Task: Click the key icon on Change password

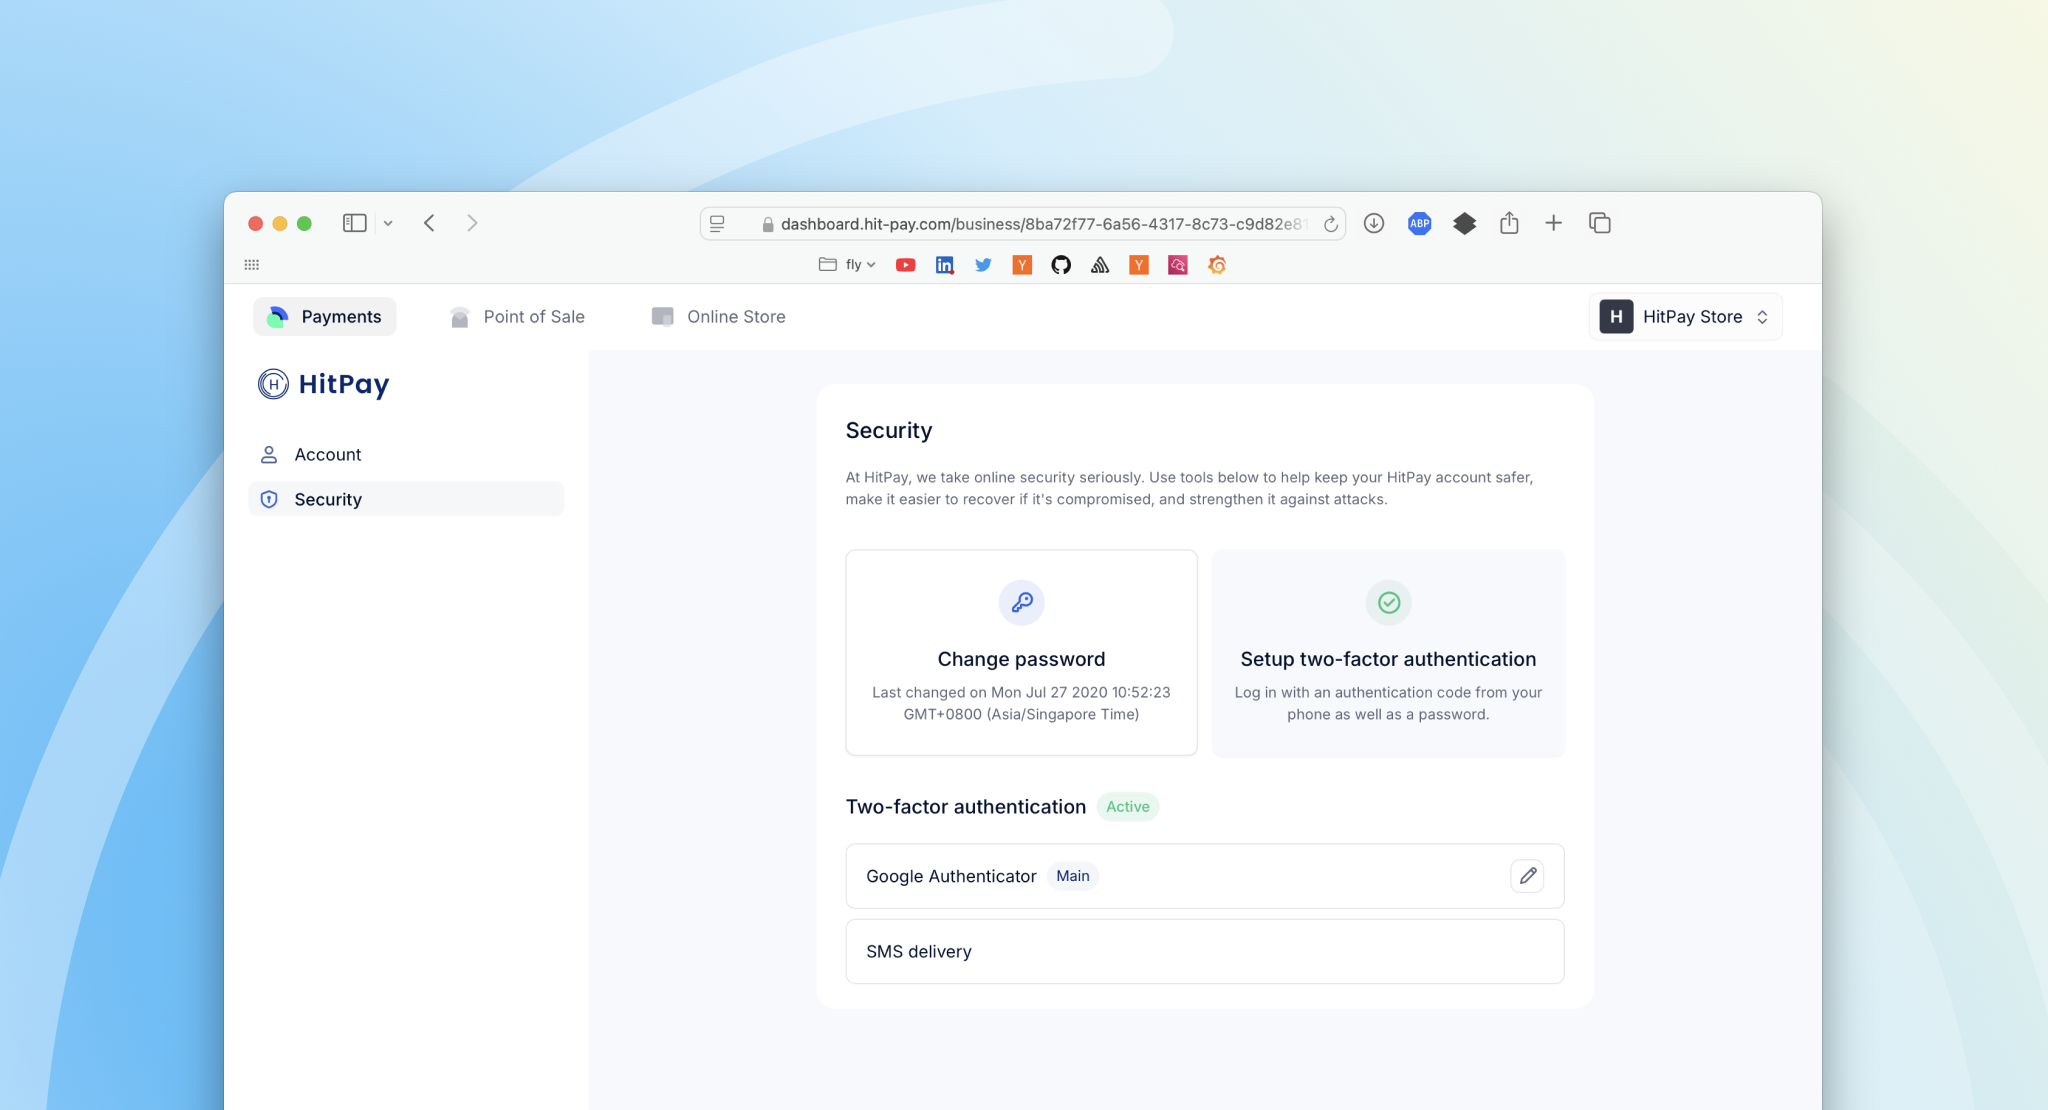Action: coord(1021,602)
